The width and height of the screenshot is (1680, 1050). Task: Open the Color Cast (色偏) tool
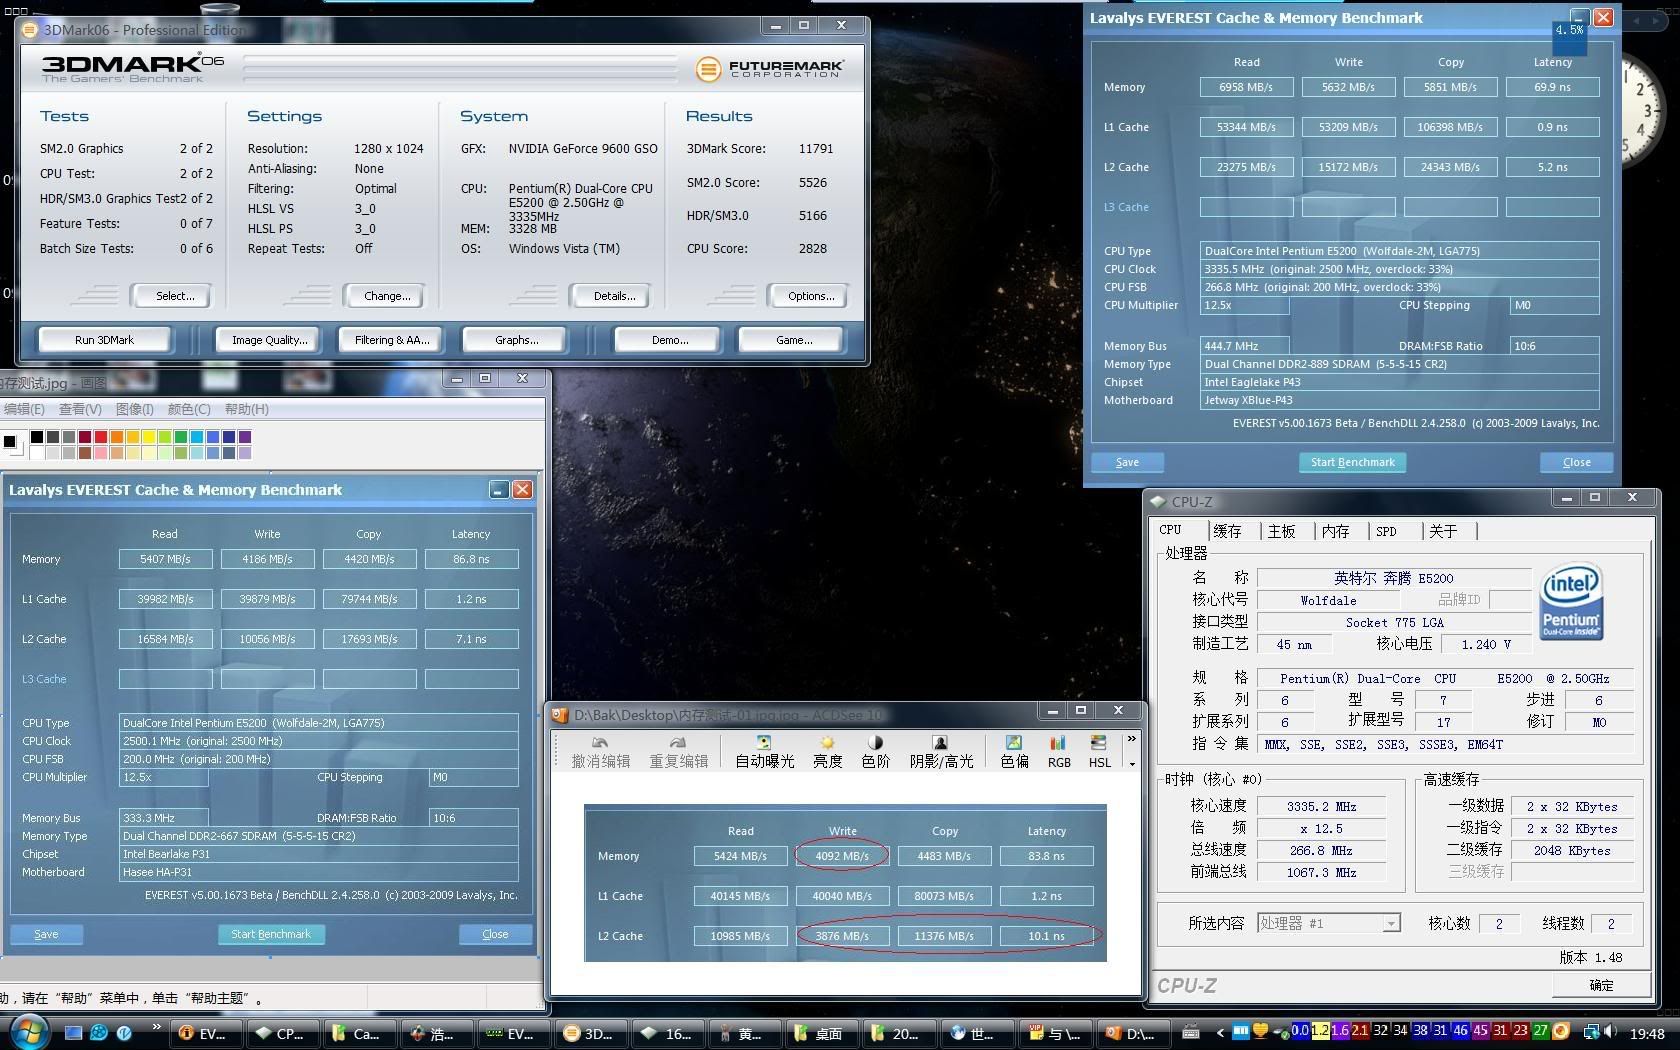click(1014, 744)
